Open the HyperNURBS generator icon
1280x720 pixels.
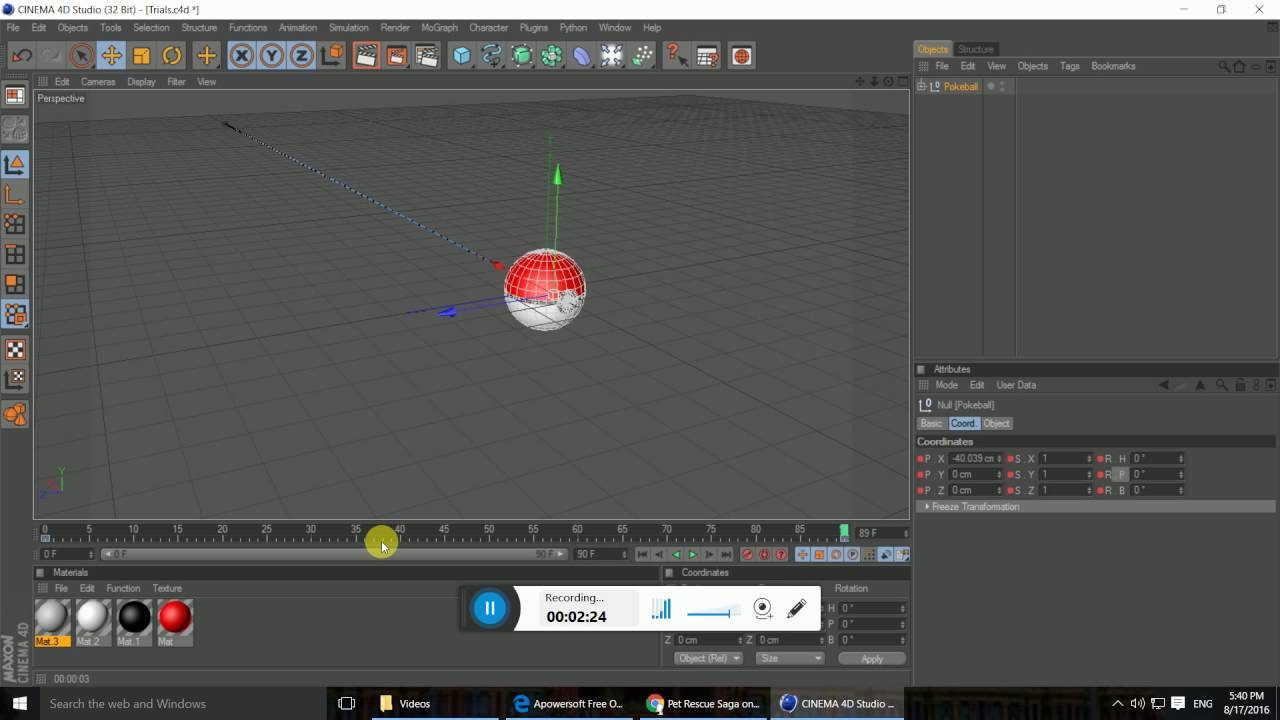tap(521, 56)
